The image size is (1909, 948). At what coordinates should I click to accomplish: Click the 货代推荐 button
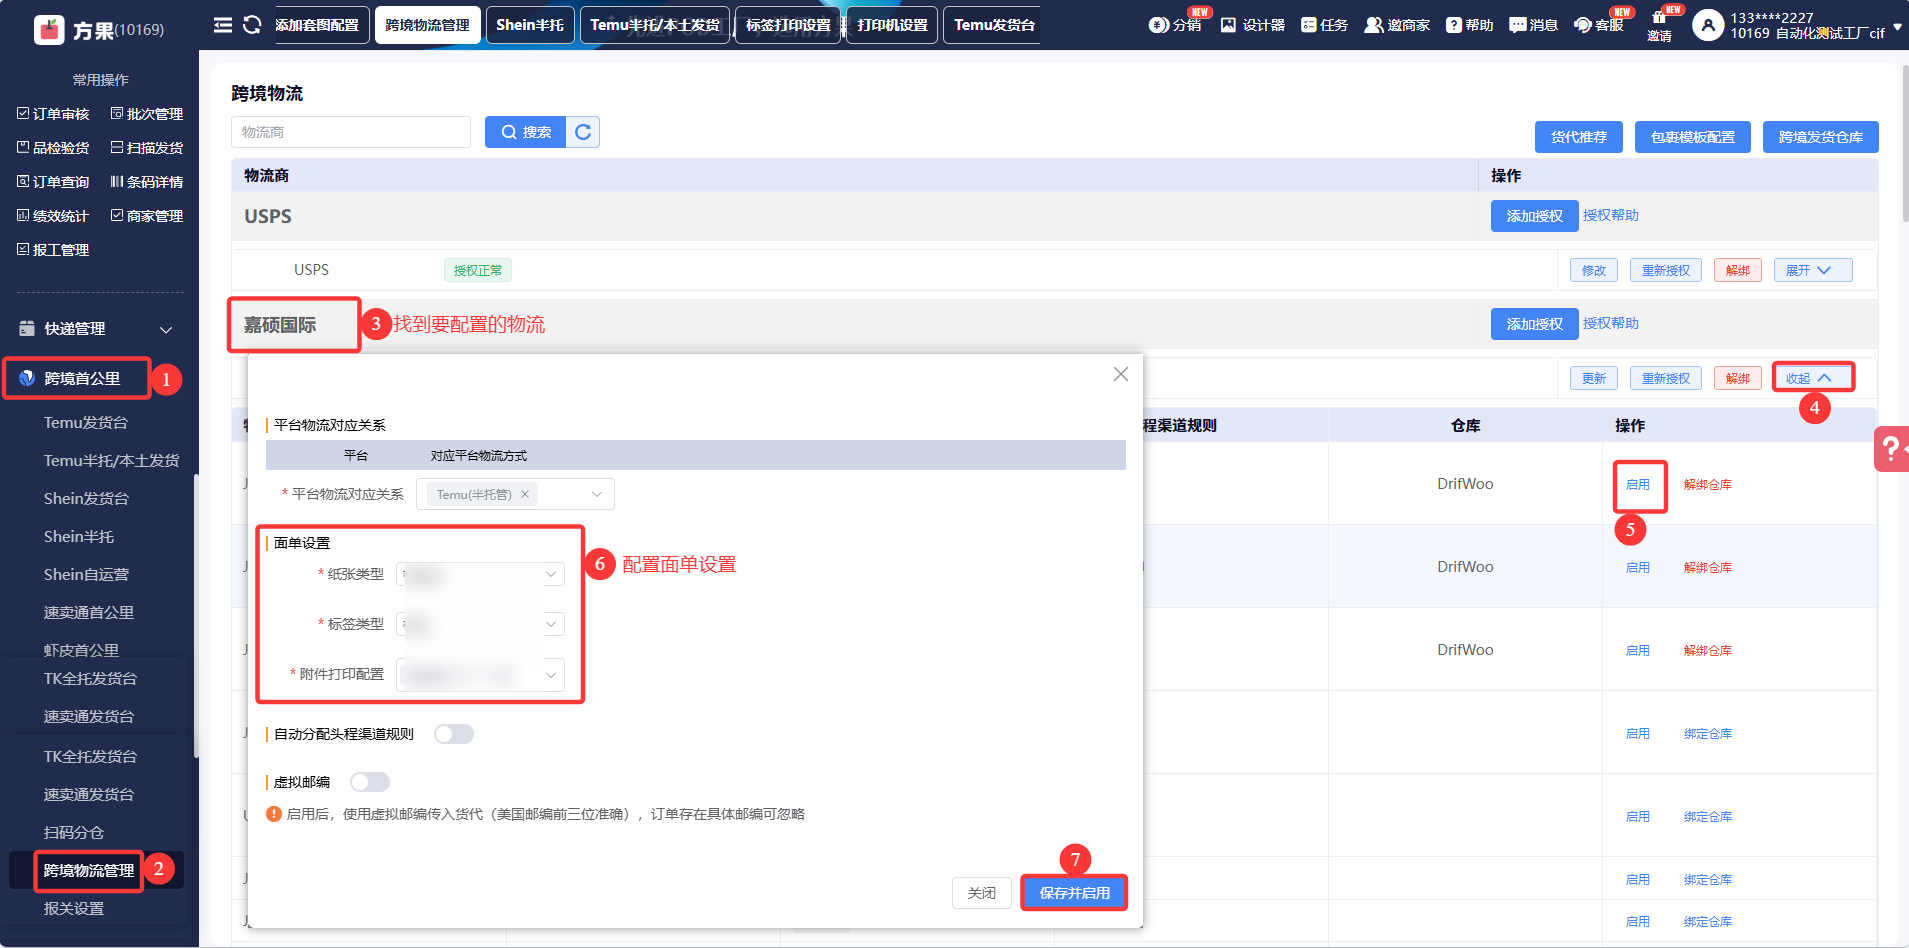tap(1579, 137)
